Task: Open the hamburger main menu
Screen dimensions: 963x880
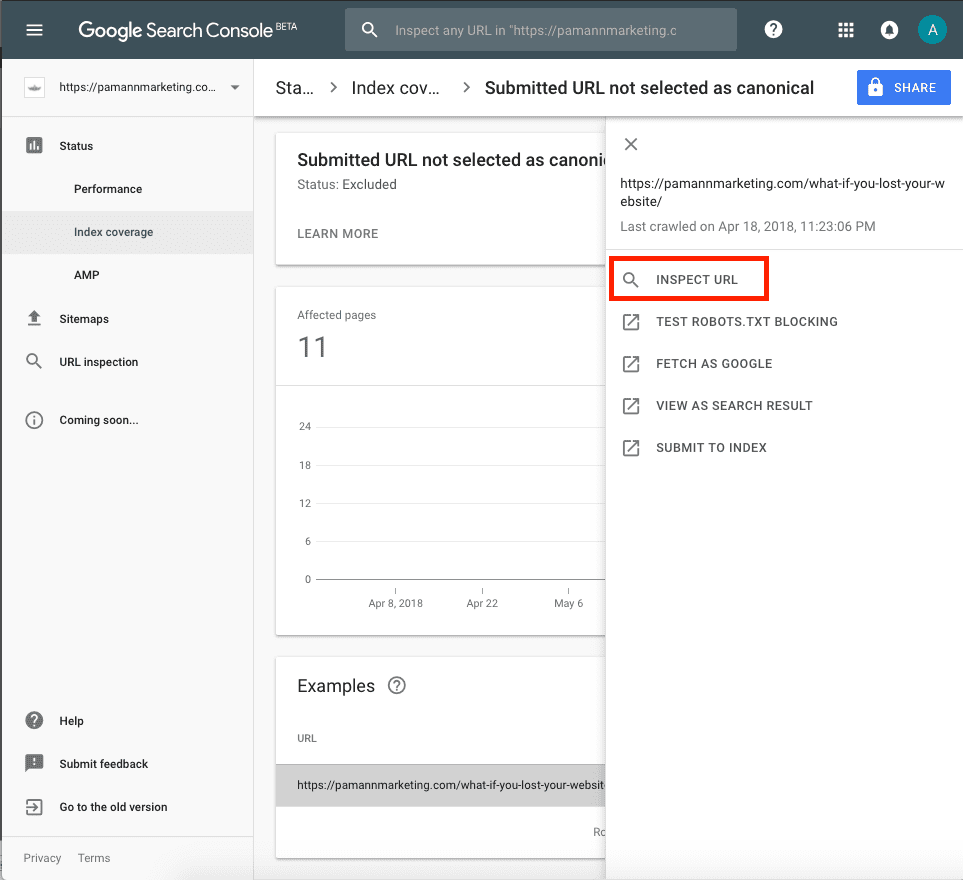Action: click(x=34, y=29)
